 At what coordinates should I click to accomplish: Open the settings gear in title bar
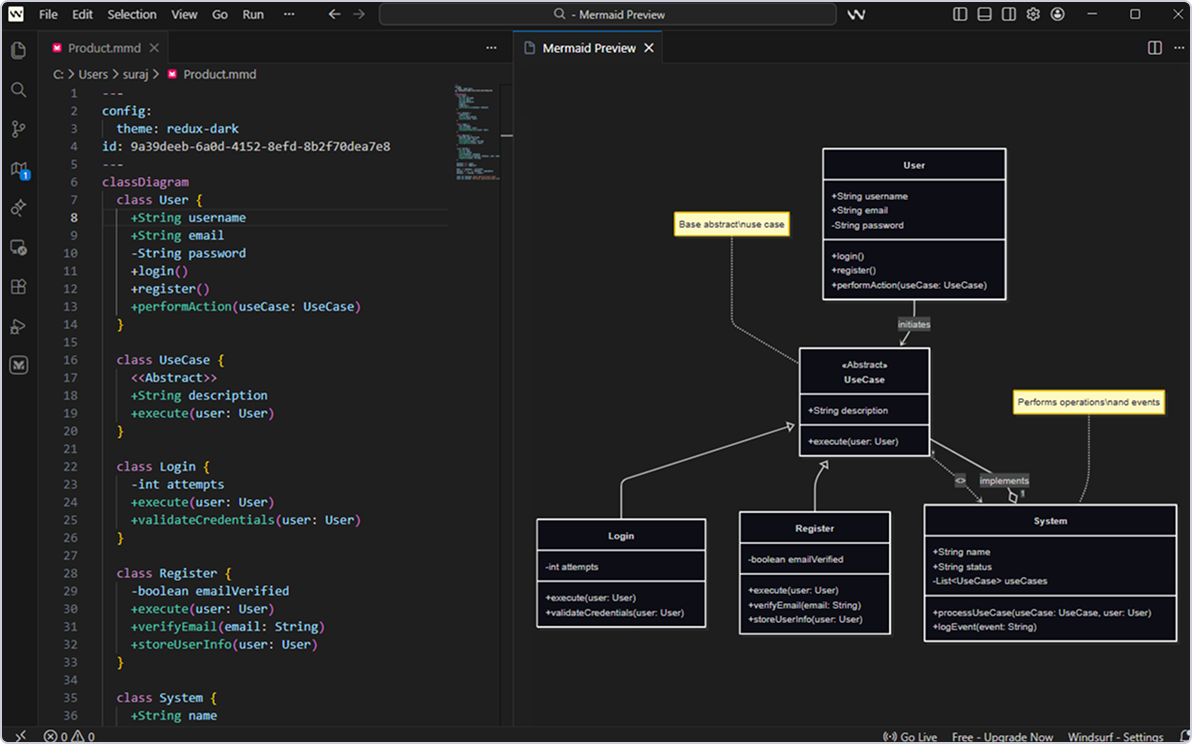click(x=1033, y=15)
